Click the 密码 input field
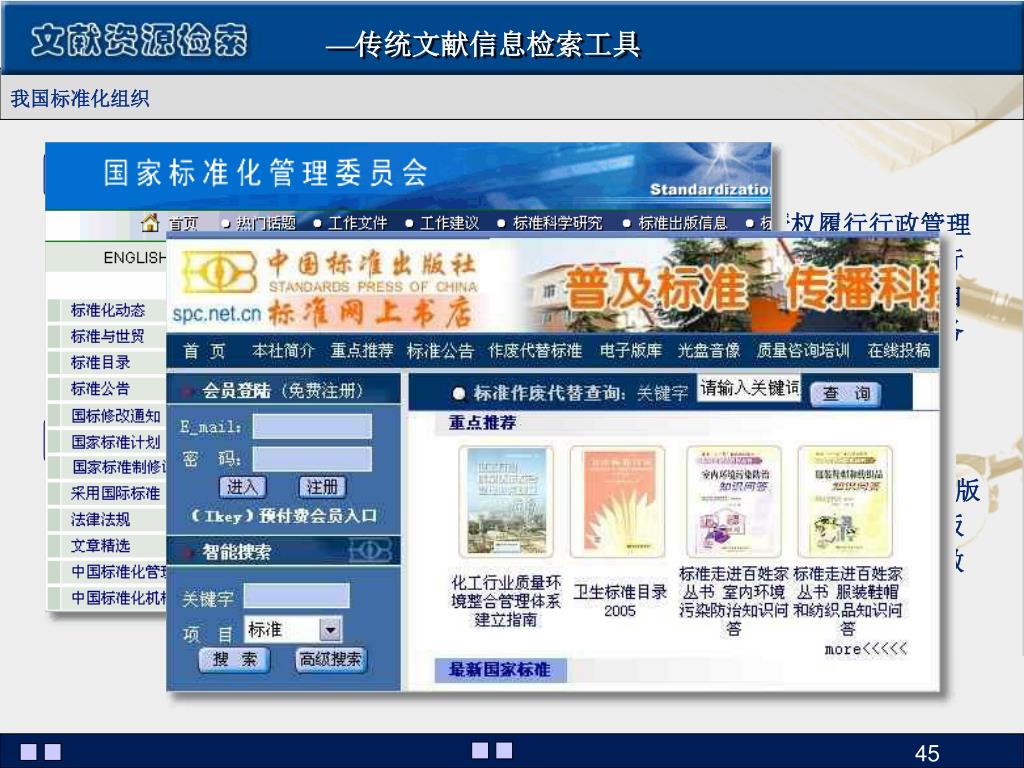This screenshot has width=1024, height=768. coord(312,459)
